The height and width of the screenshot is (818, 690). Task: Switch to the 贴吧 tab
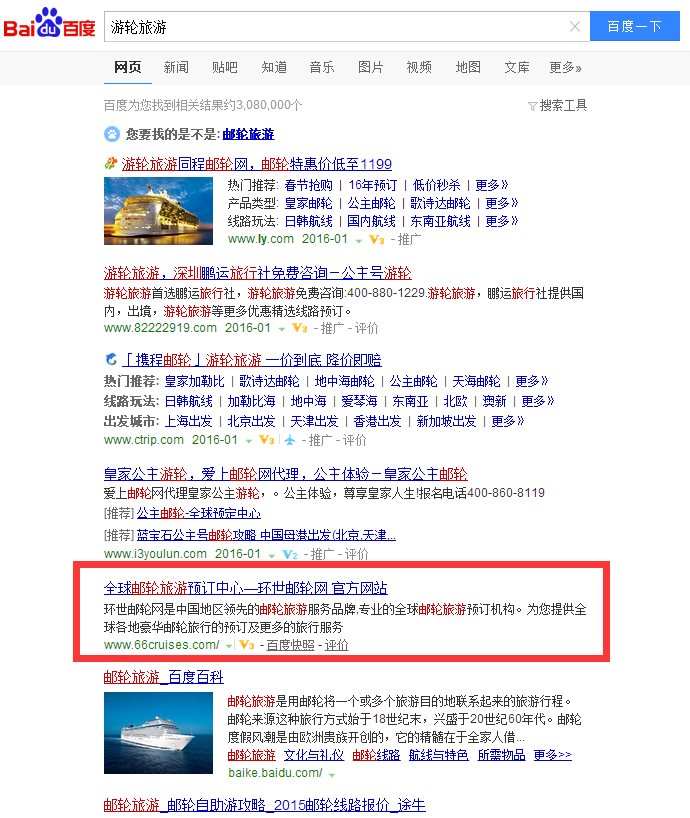click(x=225, y=67)
